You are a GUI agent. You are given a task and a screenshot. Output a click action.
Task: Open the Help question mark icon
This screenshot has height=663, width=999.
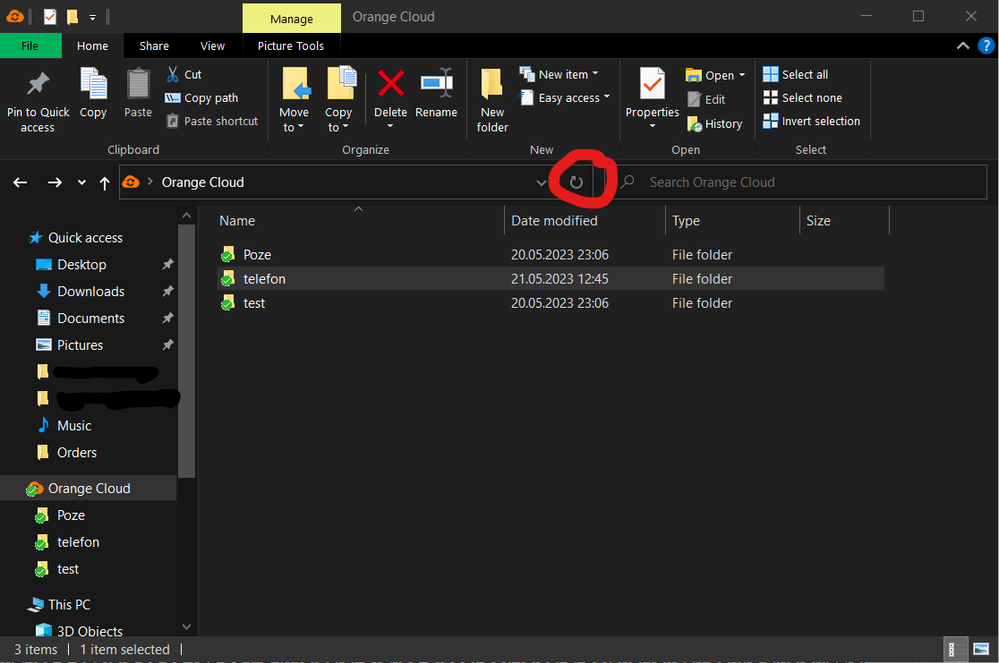pos(986,46)
